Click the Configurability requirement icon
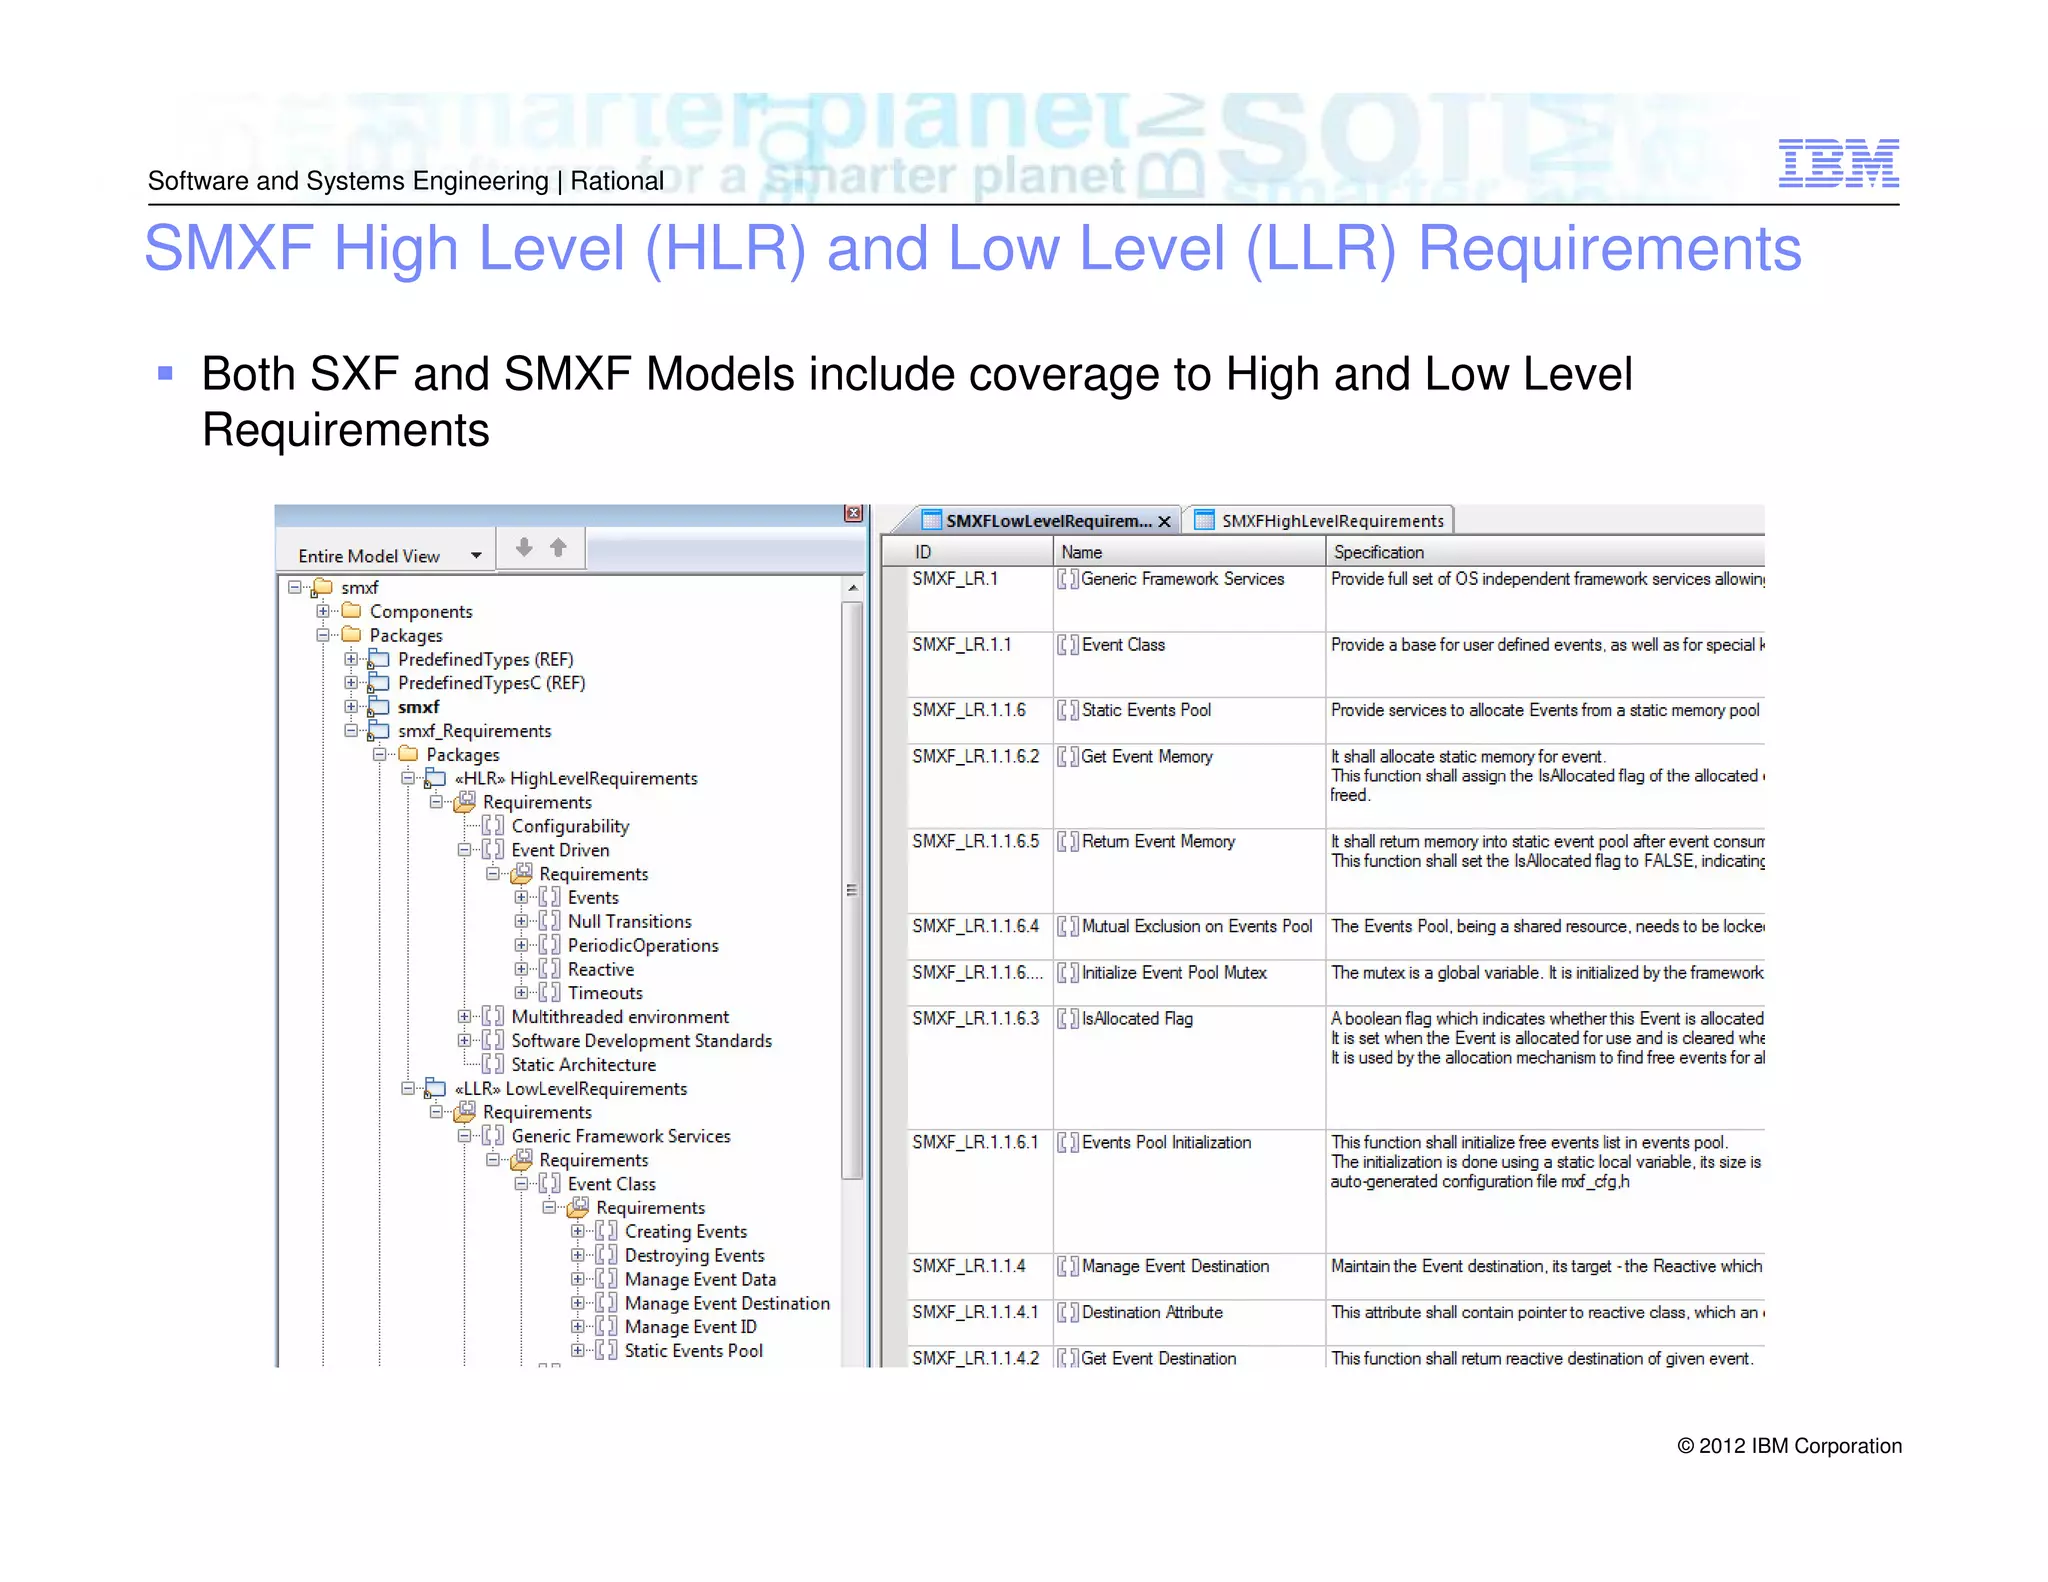The width and height of the screenshot is (2048, 1582). (x=492, y=826)
